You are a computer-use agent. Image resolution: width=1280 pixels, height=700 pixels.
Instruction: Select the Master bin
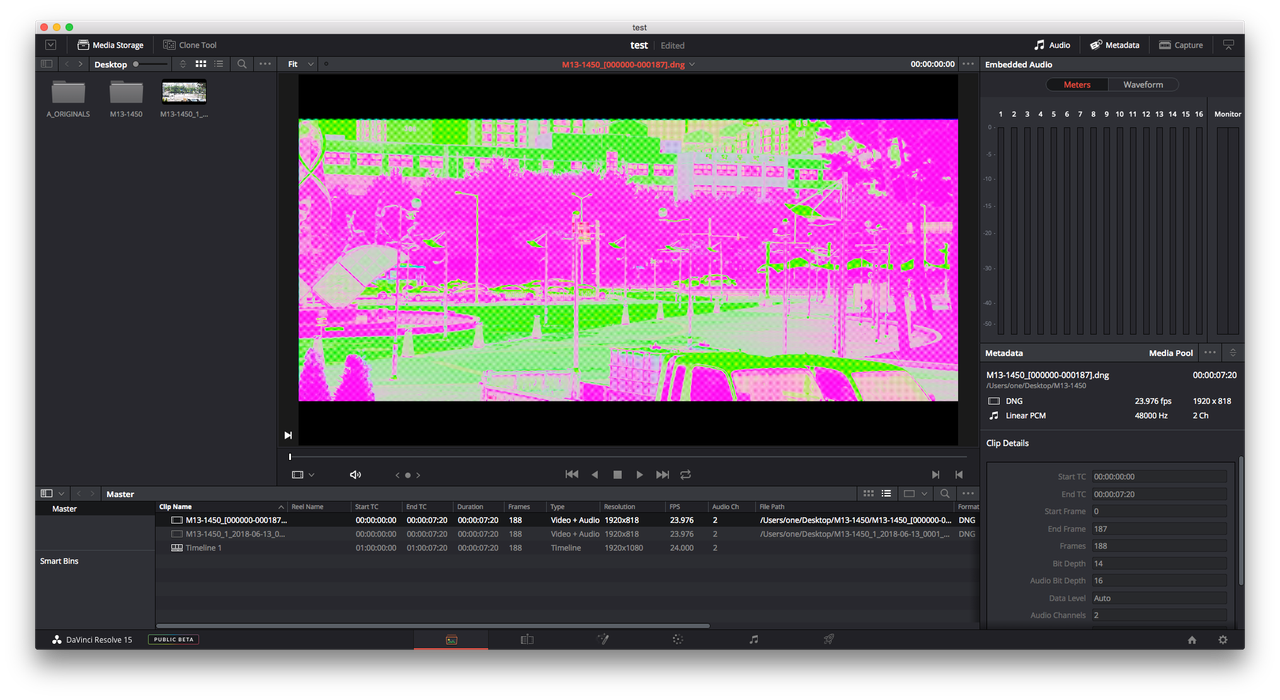tap(95, 509)
